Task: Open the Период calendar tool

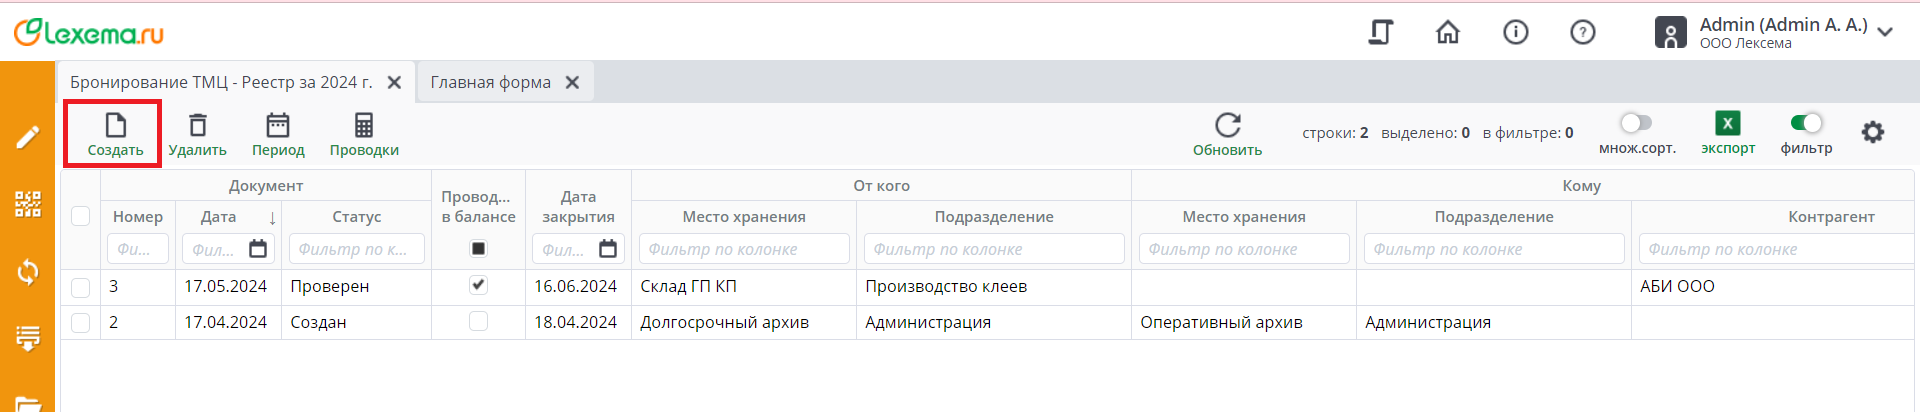Action: (x=278, y=126)
